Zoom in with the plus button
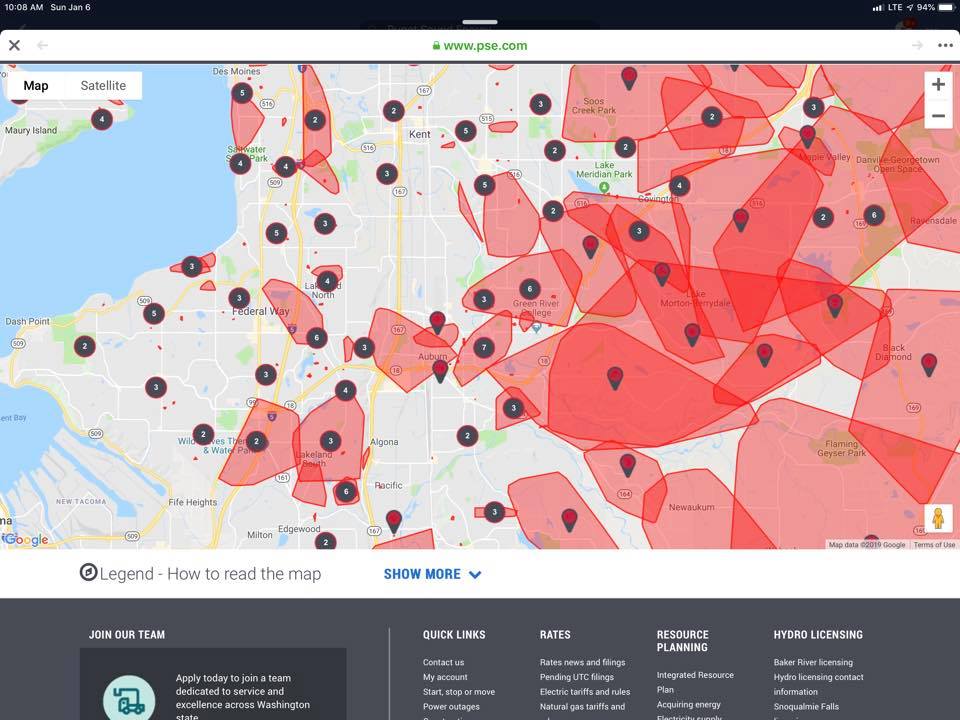The image size is (960, 720). (x=938, y=84)
